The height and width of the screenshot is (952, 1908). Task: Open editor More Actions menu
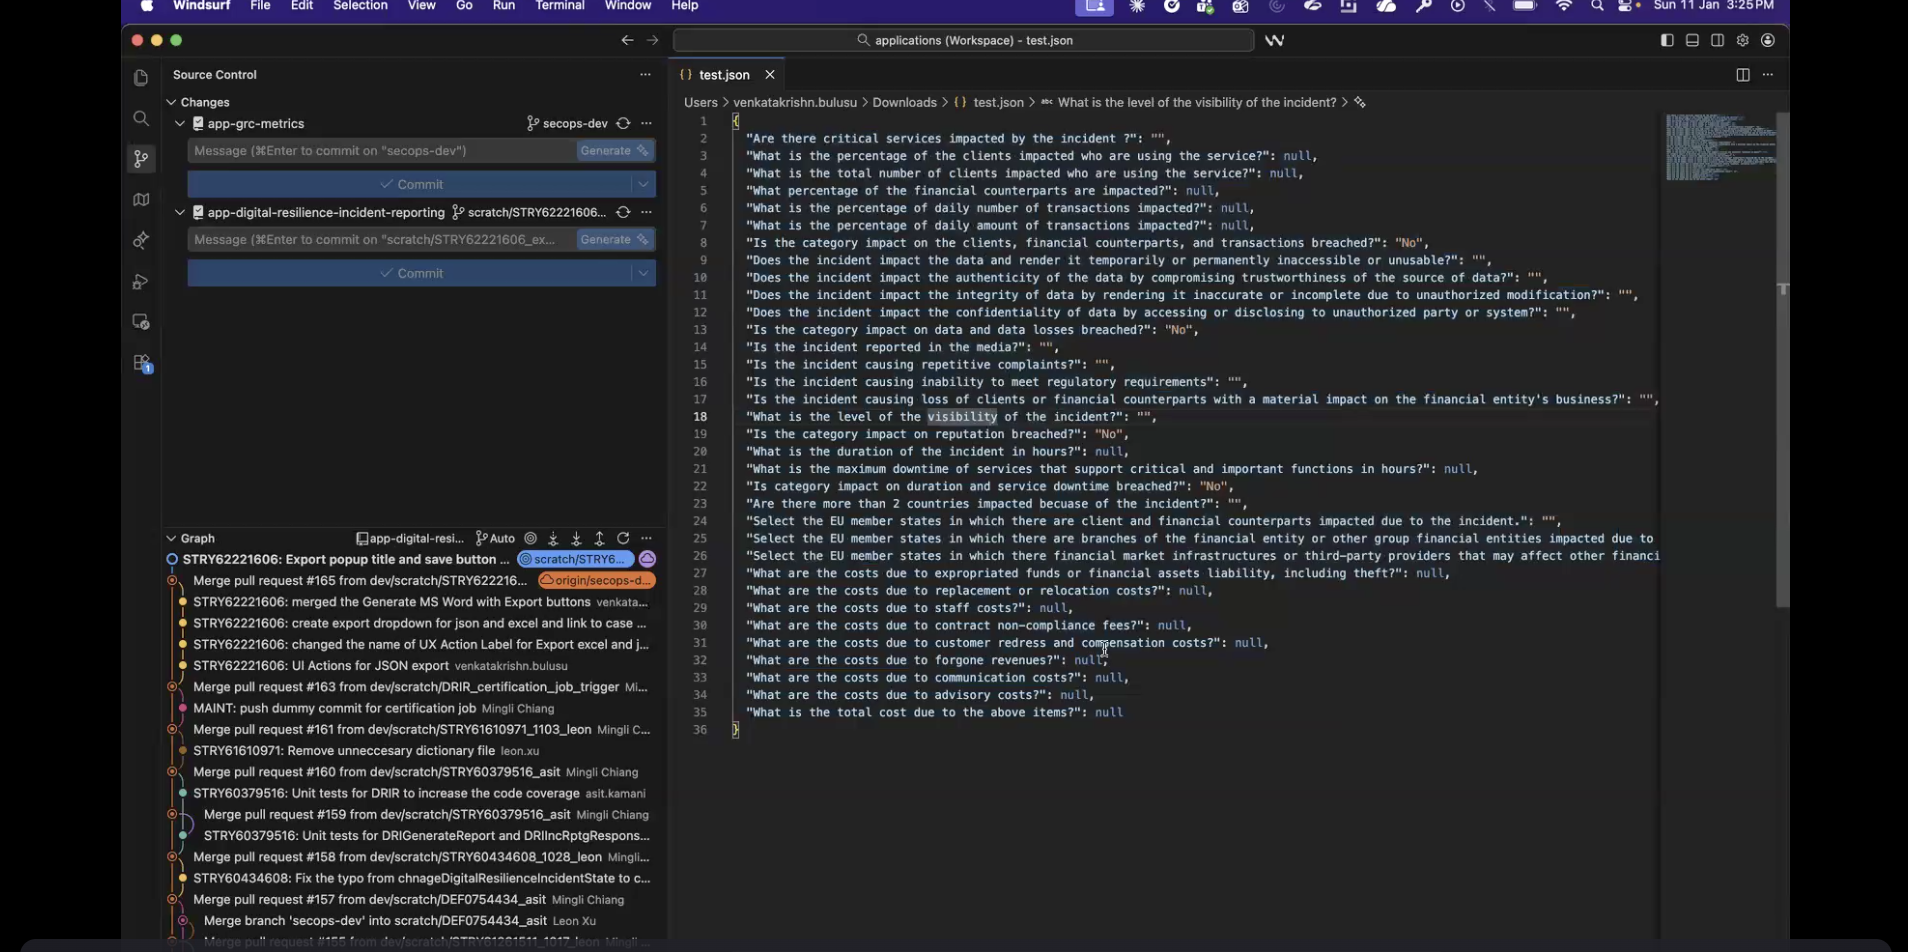click(1768, 75)
